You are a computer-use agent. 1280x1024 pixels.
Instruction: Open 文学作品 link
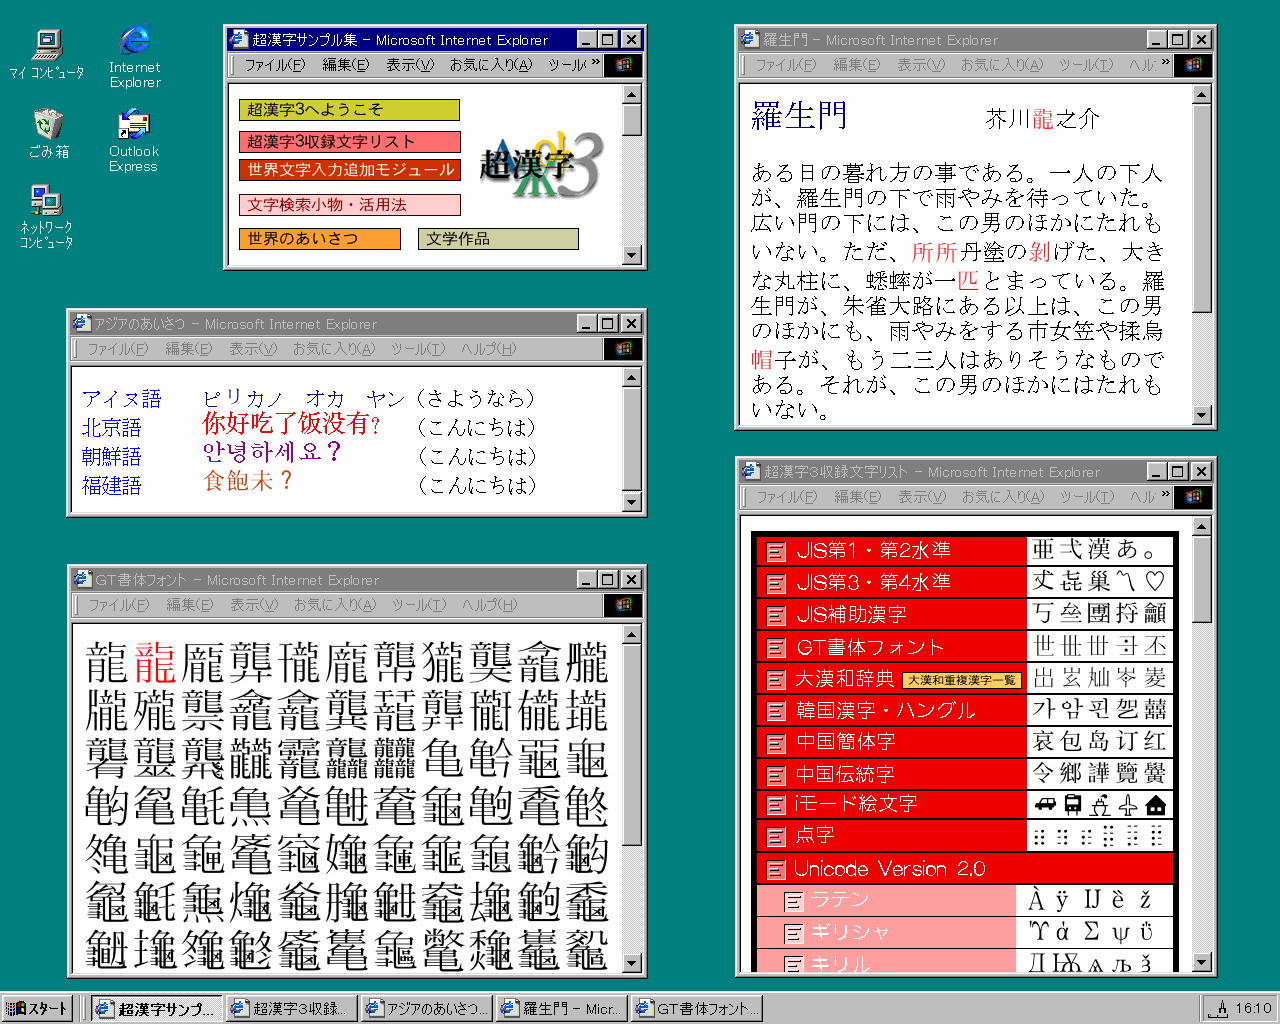coord(498,239)
